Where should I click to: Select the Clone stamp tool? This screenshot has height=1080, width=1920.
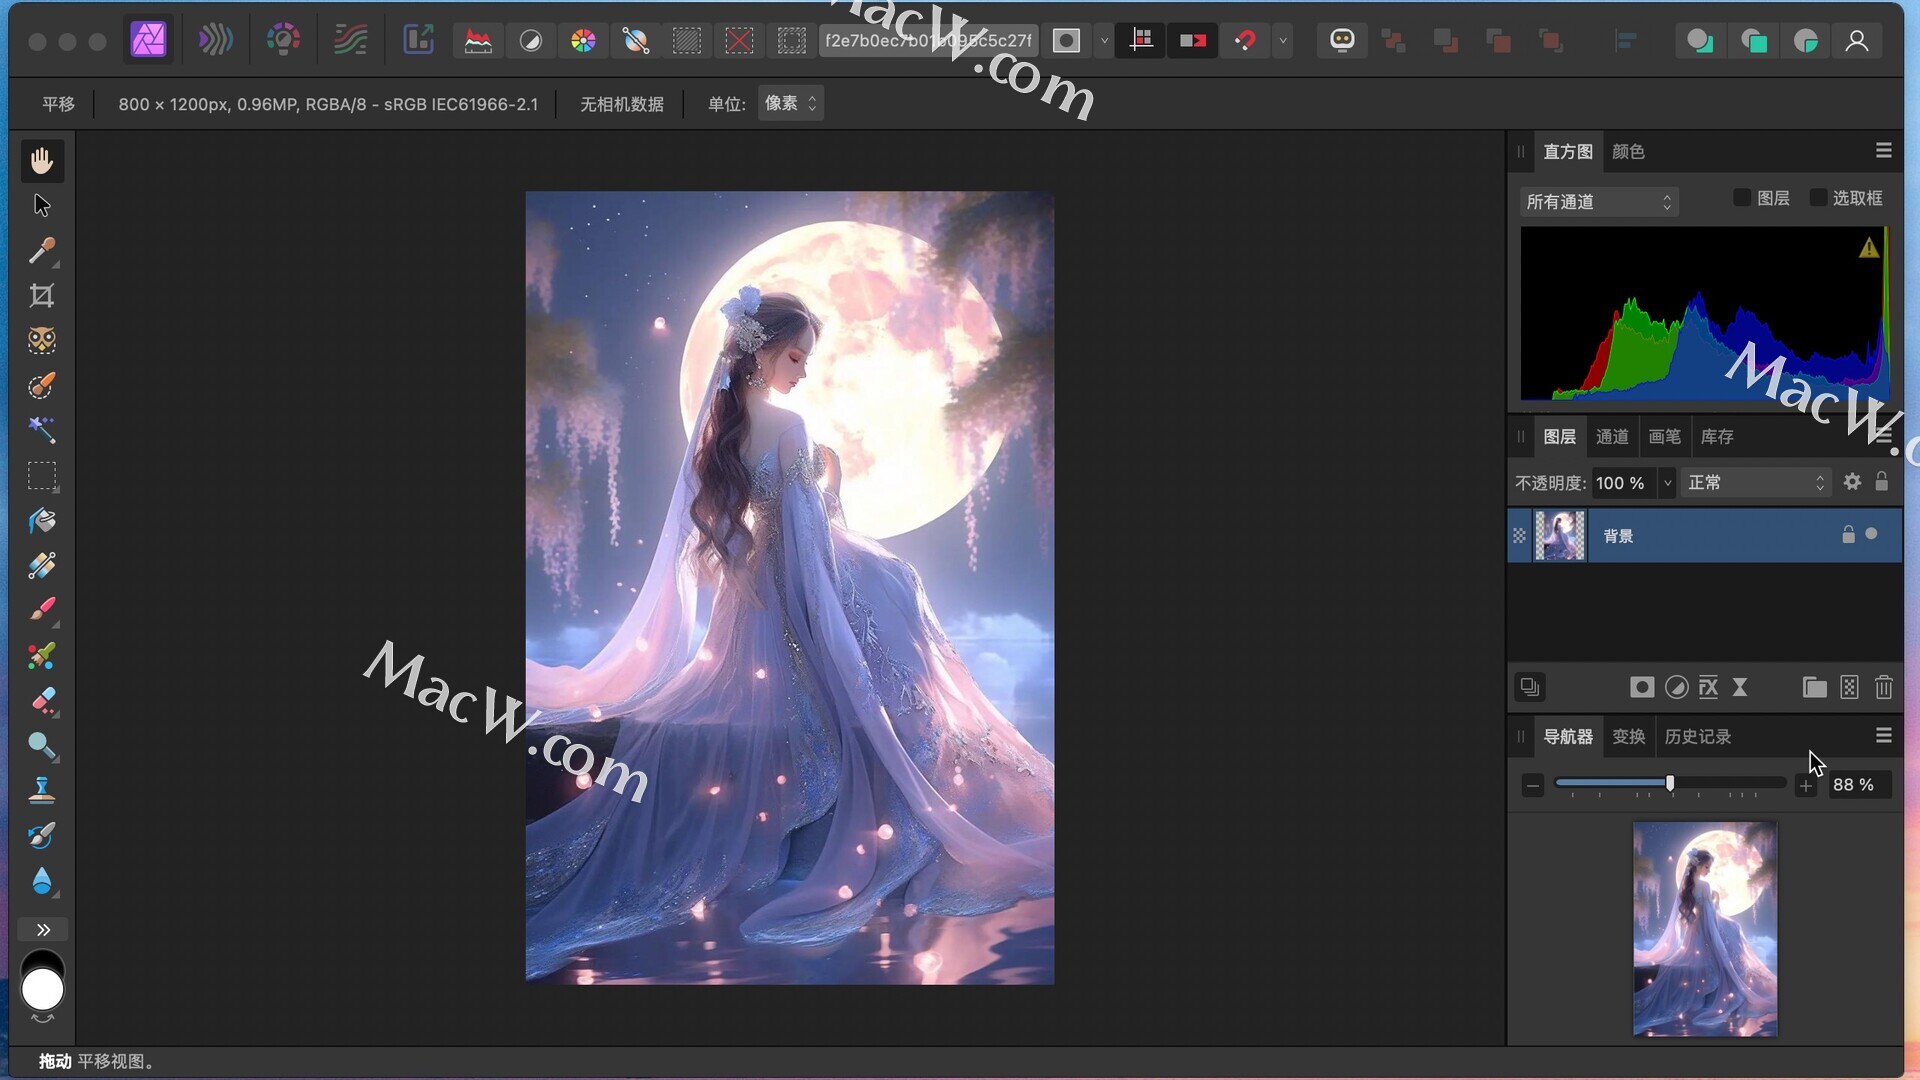[x=42, y=790]
